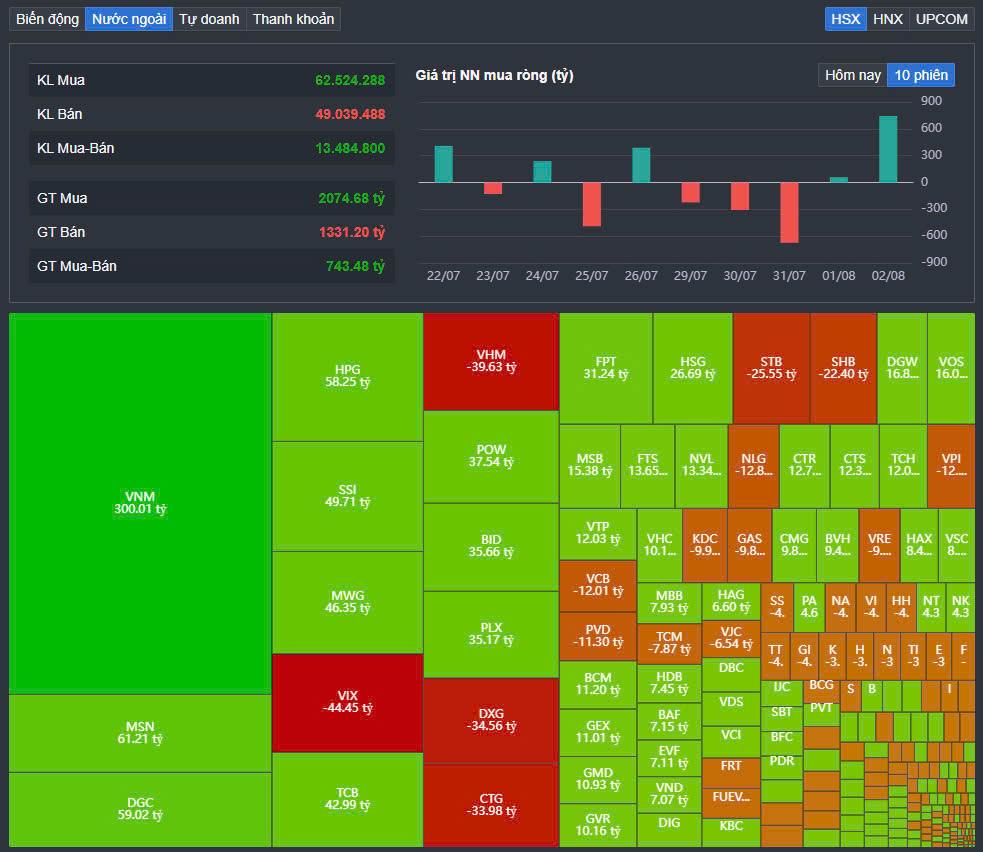Screen dimensions: 983x852
Task: Select the HSX exchange tab
Action: click(x=846, y=19)
